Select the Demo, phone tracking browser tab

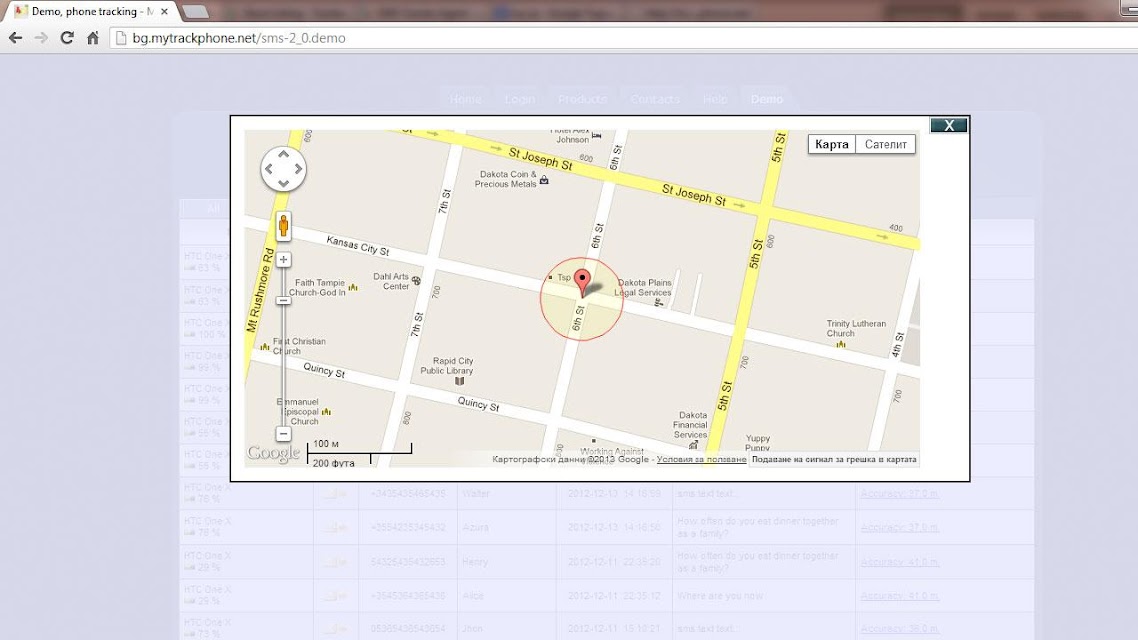91,12
